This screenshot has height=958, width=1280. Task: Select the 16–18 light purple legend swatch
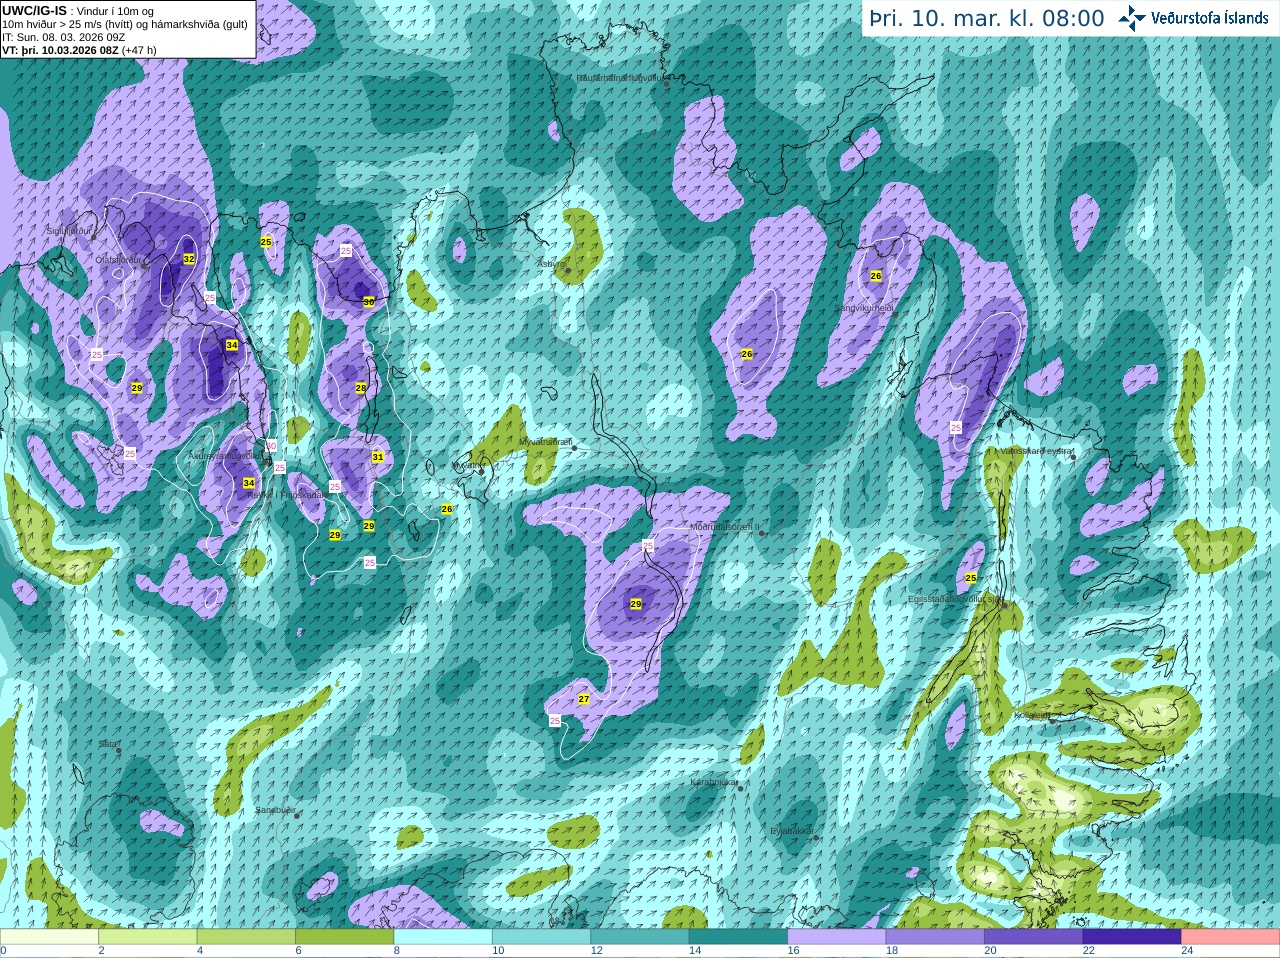[837, 938]
